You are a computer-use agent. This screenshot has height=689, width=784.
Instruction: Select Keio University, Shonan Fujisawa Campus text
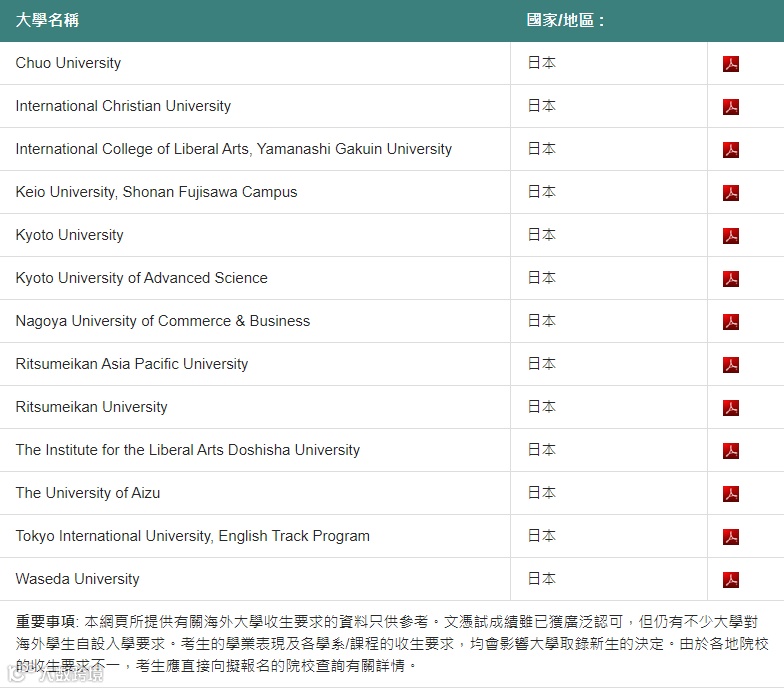pyautogui.click(x=156, y=192)
